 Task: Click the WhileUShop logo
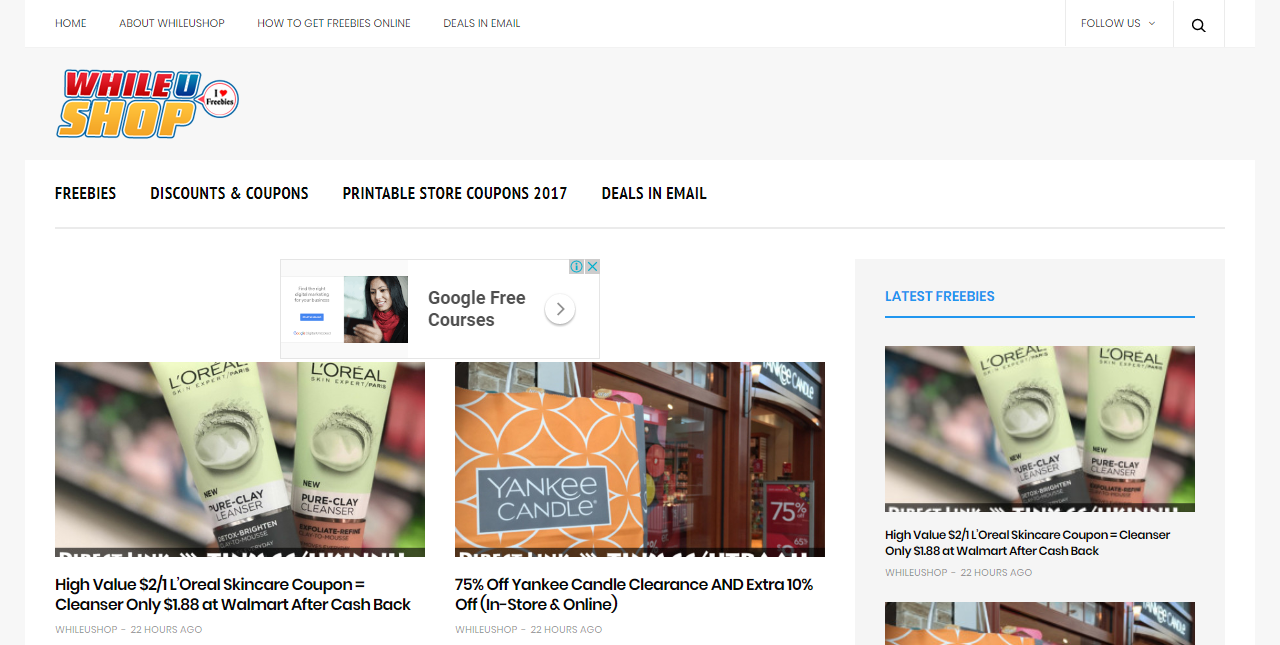pos(147,104)
